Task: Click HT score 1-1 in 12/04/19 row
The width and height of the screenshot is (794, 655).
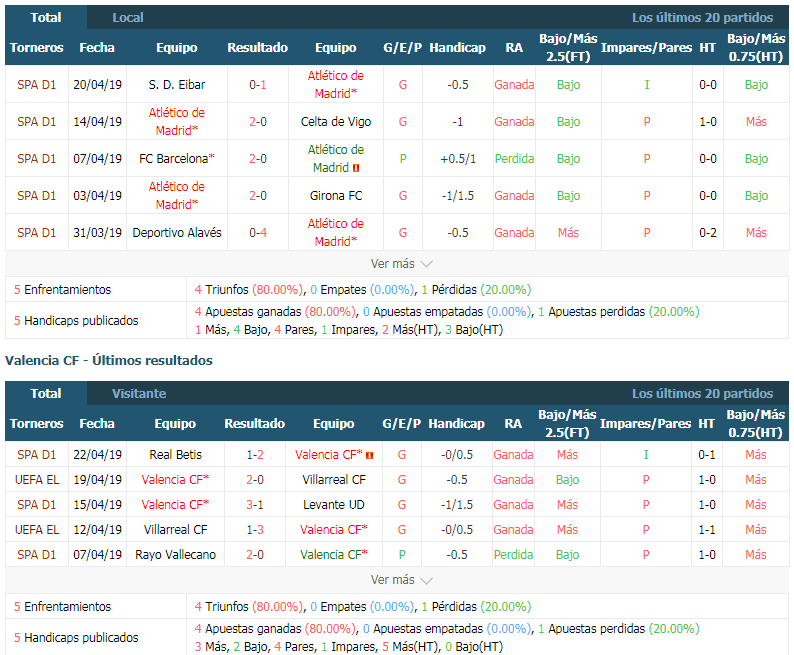Action: point(707,529)
